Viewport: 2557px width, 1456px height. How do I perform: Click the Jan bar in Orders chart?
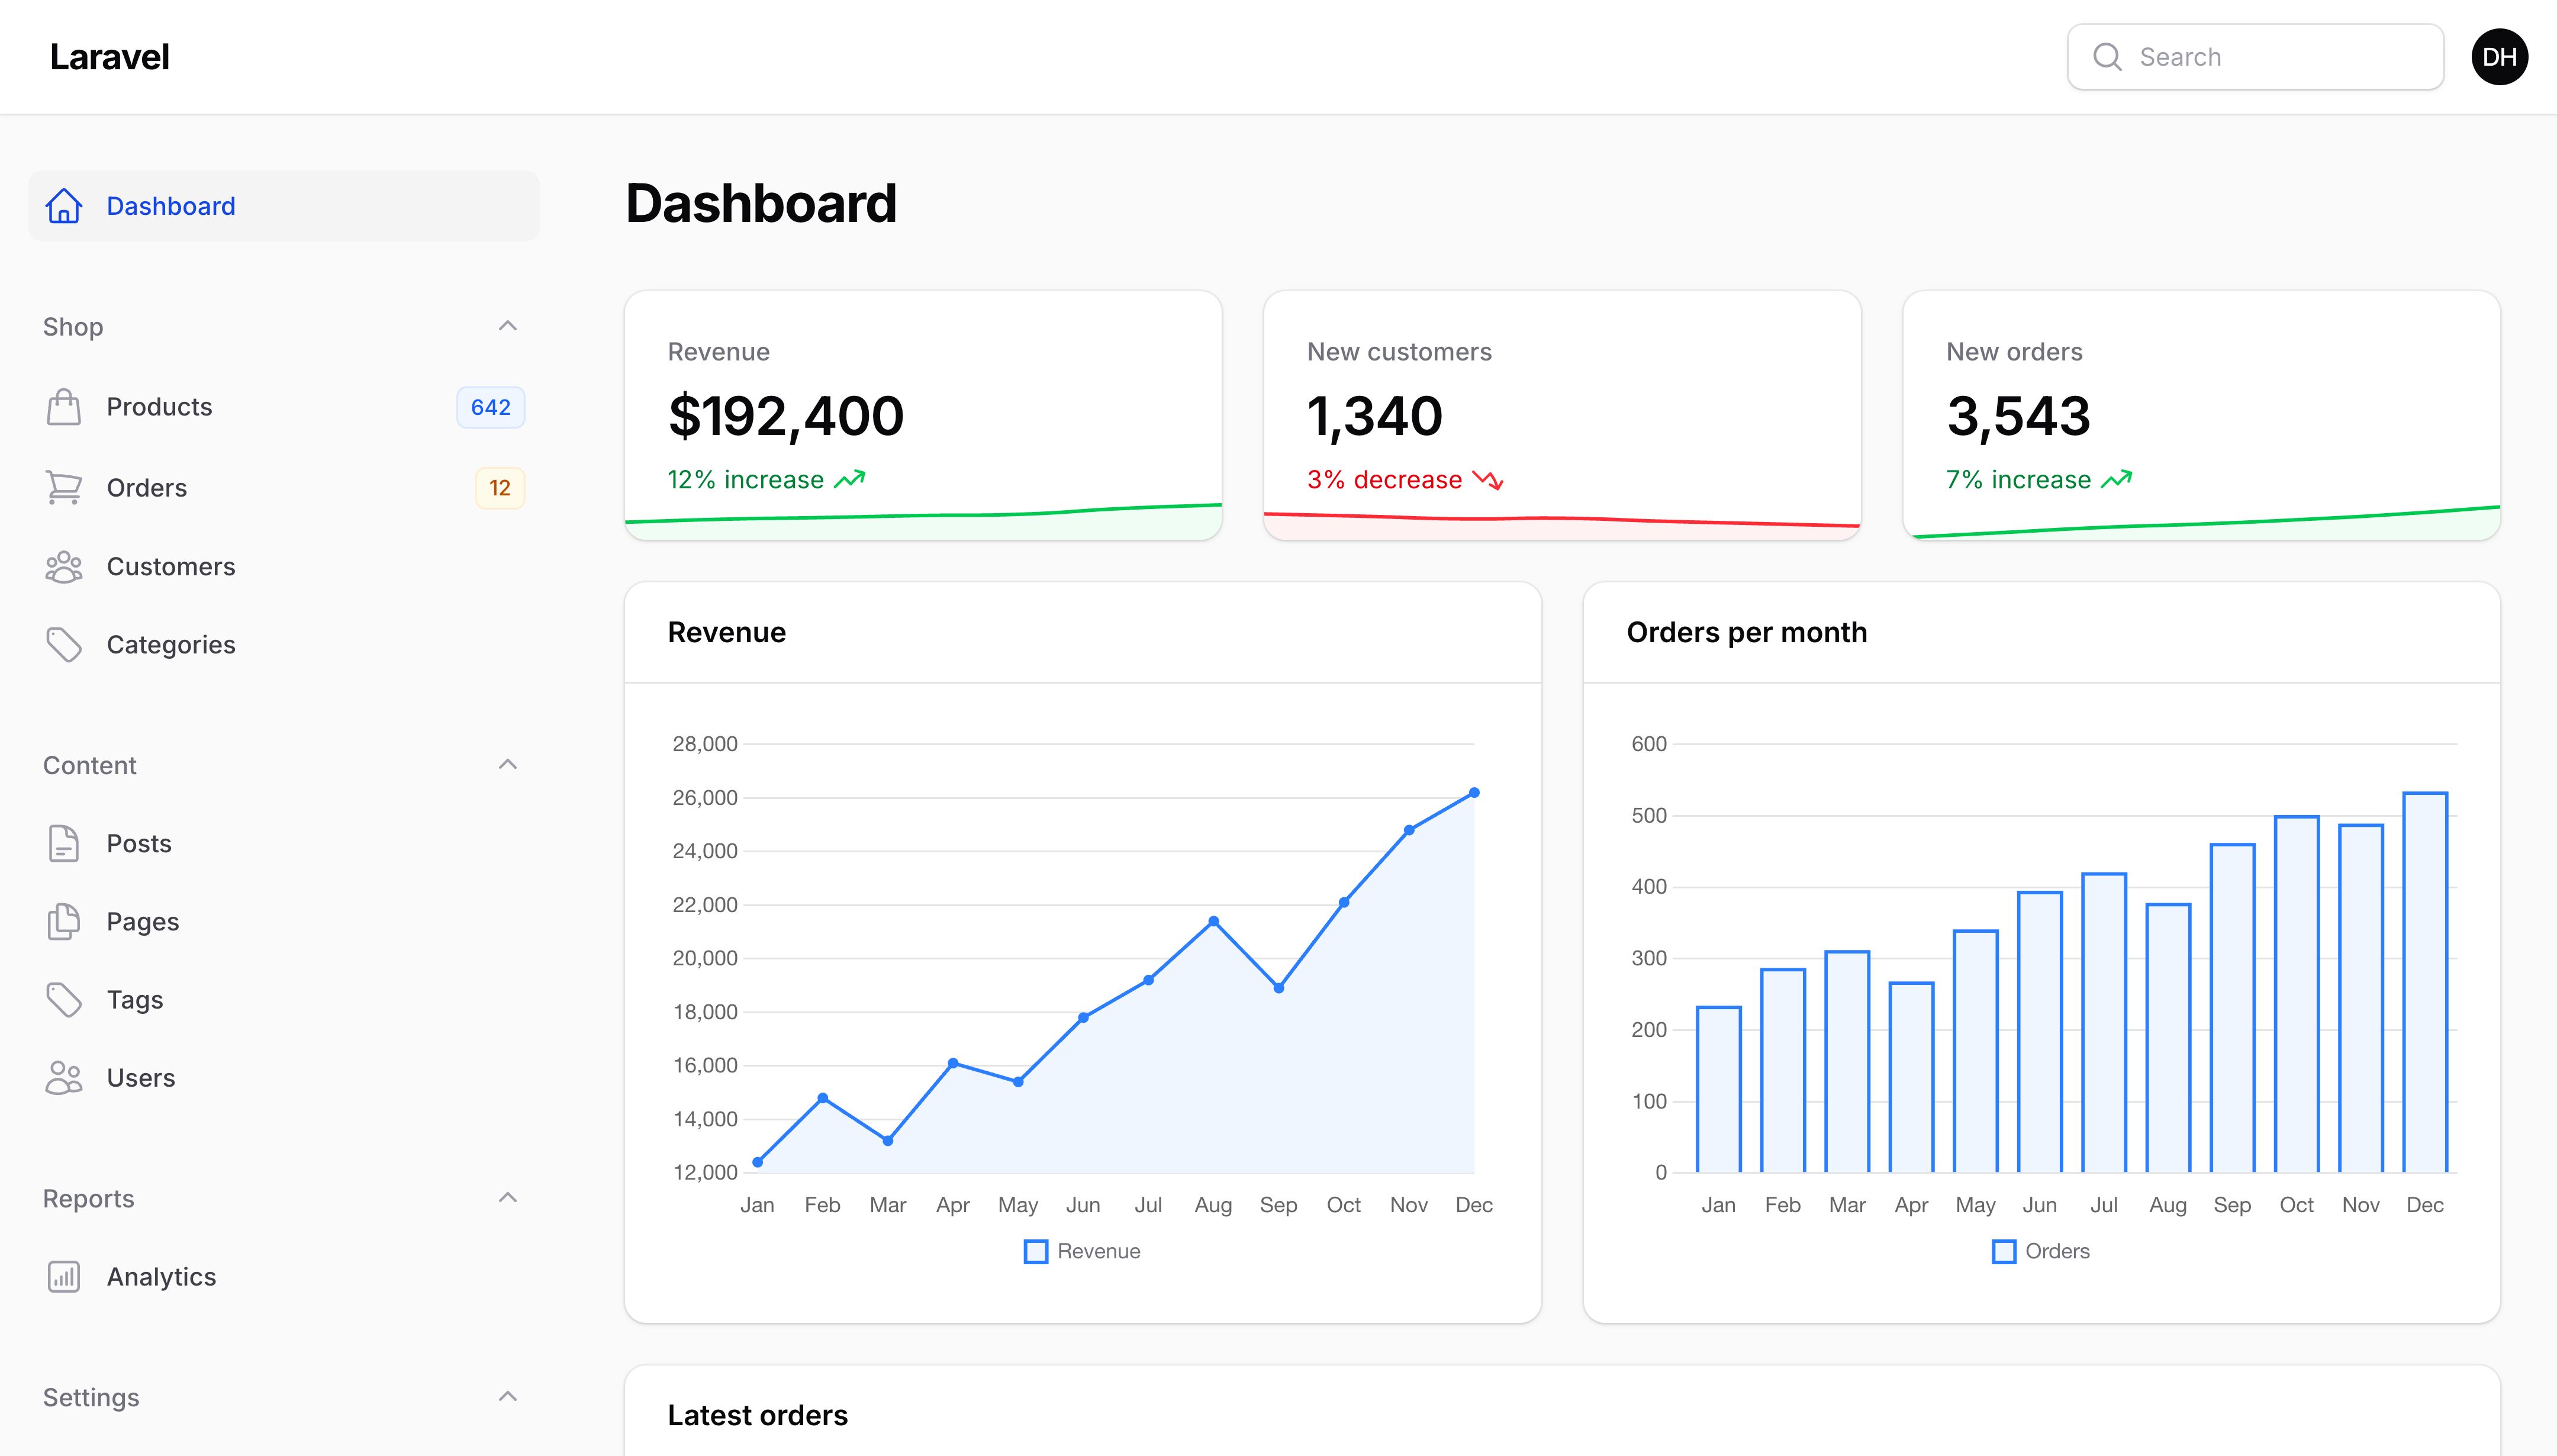point(1719,1090)
